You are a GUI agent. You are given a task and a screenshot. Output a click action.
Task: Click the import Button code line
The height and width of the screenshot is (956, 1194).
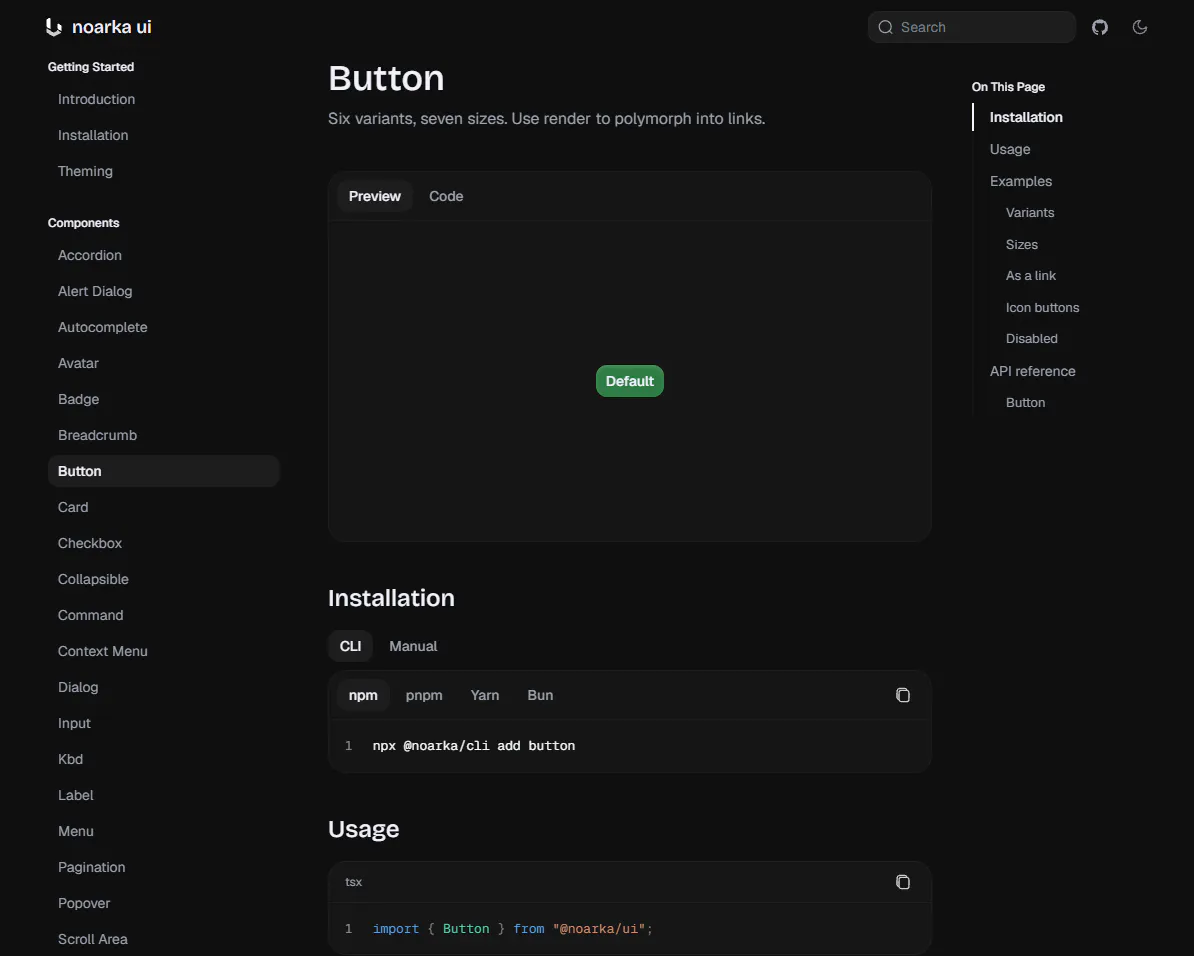pyautogui.click(x=512, y=929)
